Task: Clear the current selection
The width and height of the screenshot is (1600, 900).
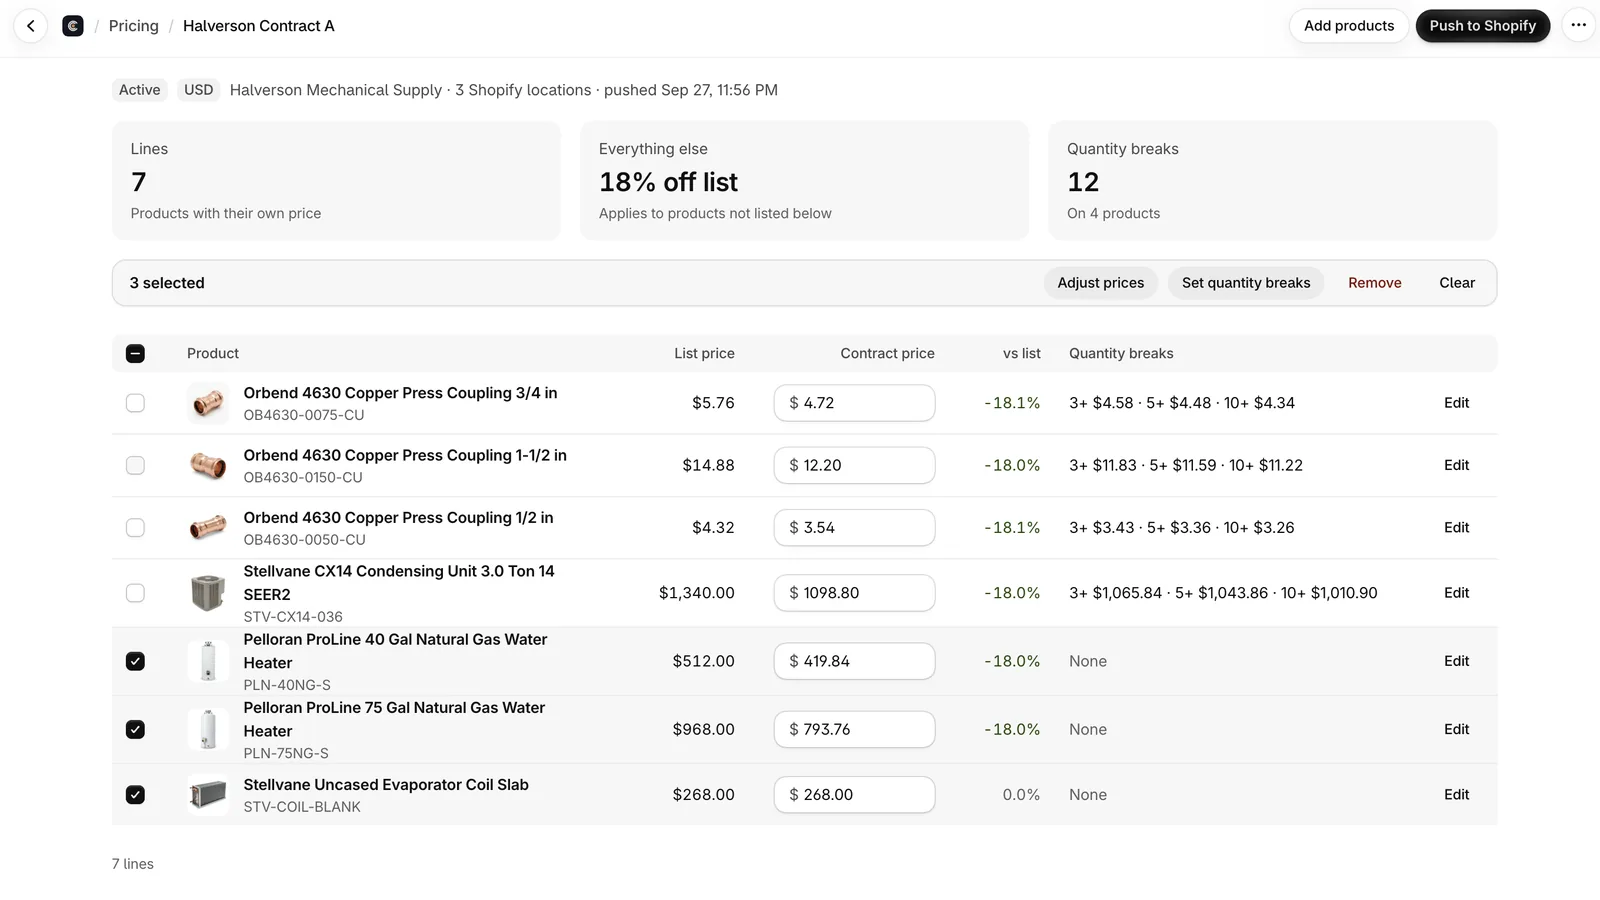Action: [1457, 283]
